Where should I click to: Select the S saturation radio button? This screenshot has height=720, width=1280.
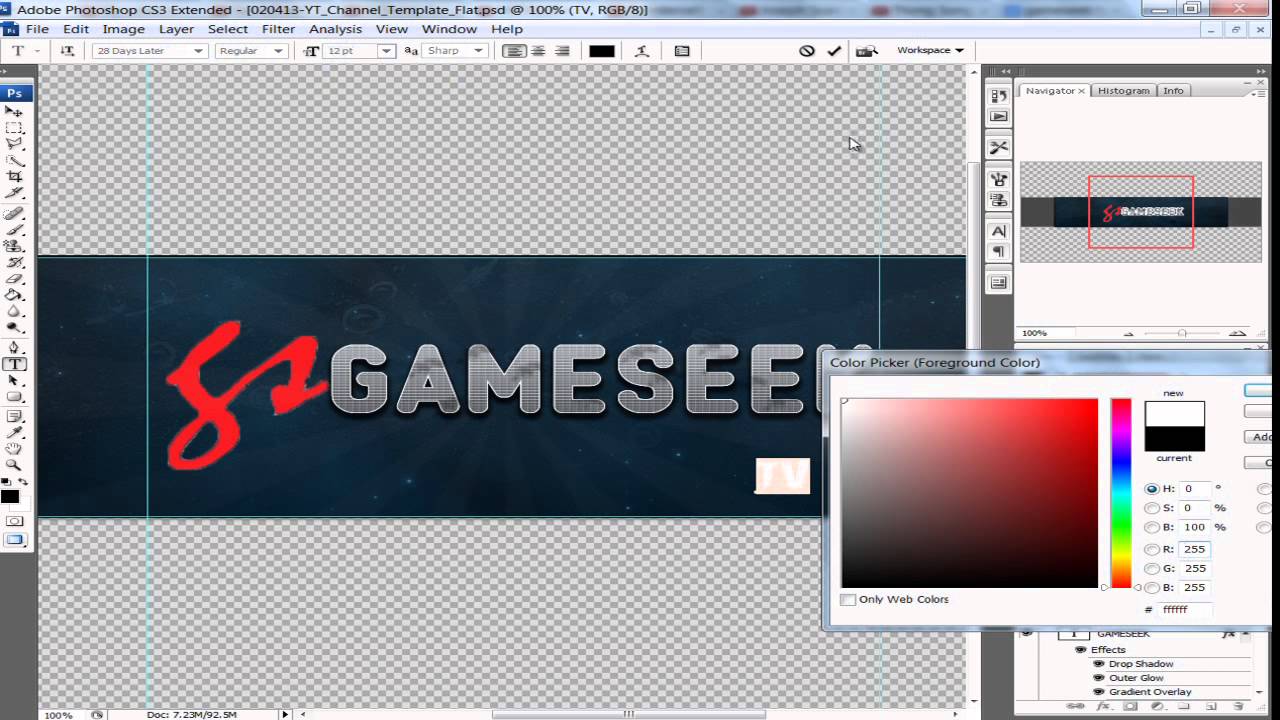[x=1152, y=508]
